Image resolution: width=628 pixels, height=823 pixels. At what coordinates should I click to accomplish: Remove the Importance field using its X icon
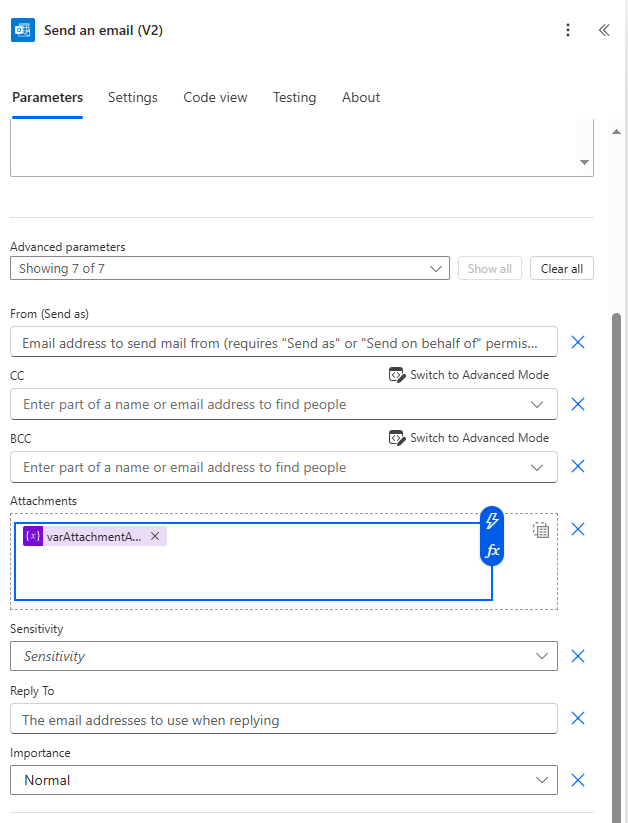pyautogui.click(x=578, y=780)
